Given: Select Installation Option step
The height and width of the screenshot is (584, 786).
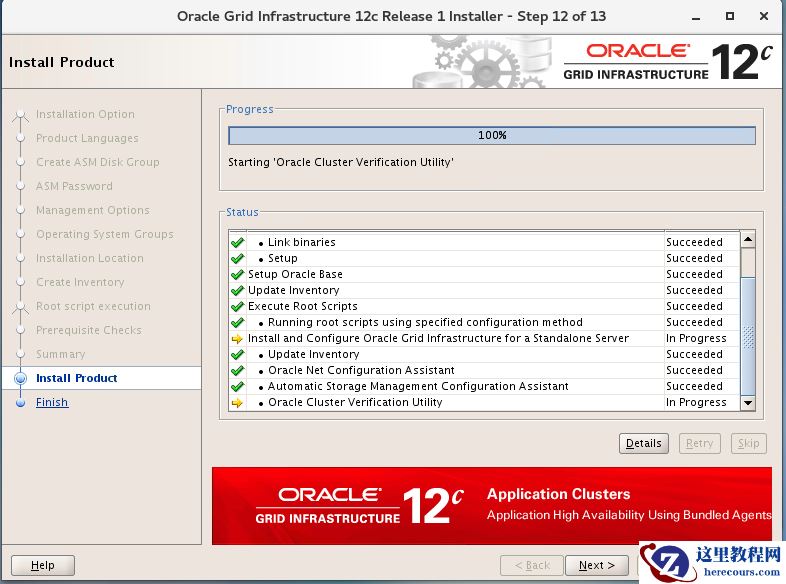Looking at the screenshot, I should [85, 114].
